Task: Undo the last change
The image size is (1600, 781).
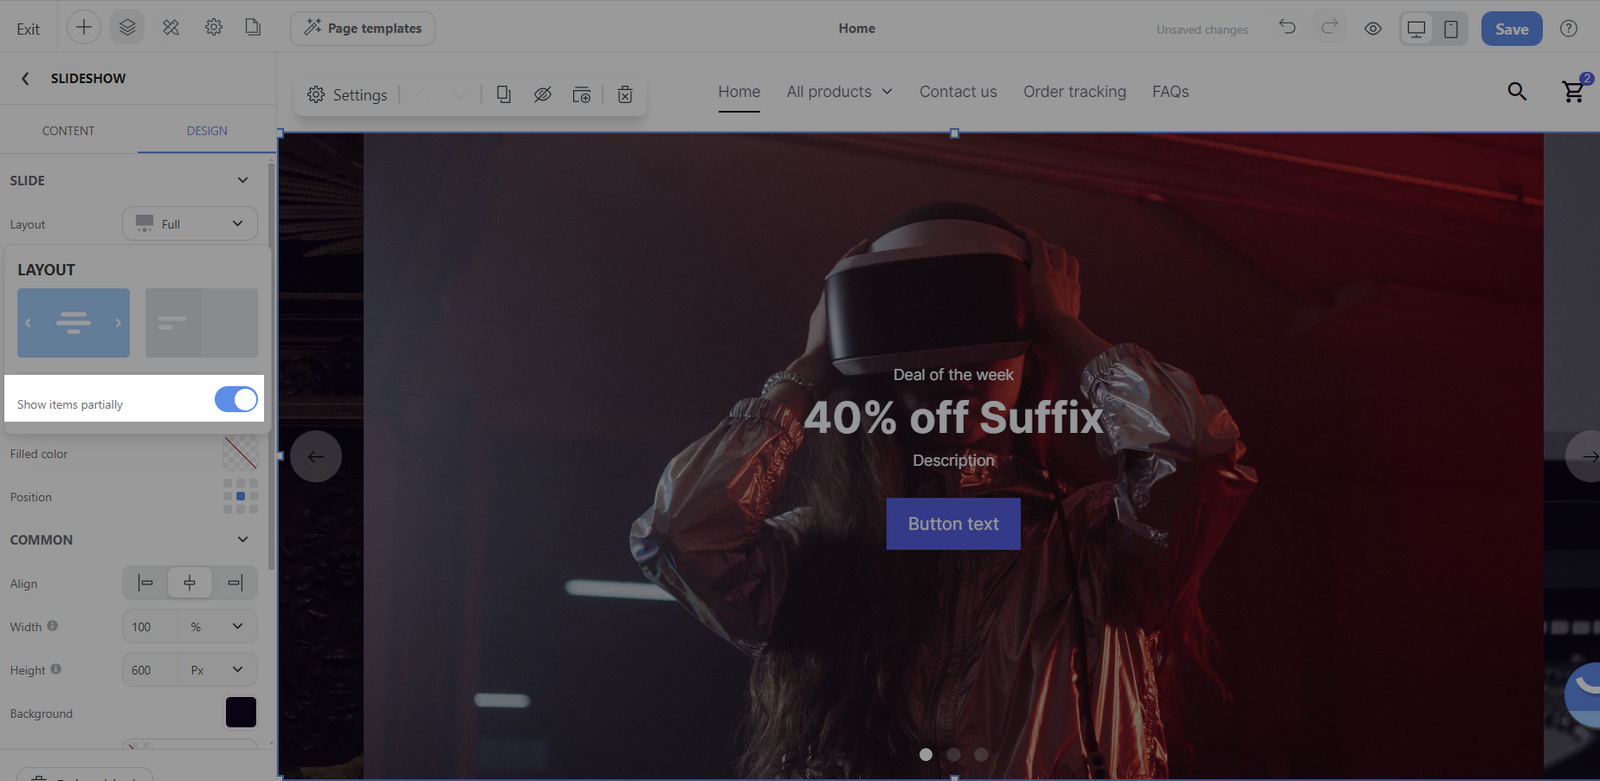Action: coord(1287,28)
